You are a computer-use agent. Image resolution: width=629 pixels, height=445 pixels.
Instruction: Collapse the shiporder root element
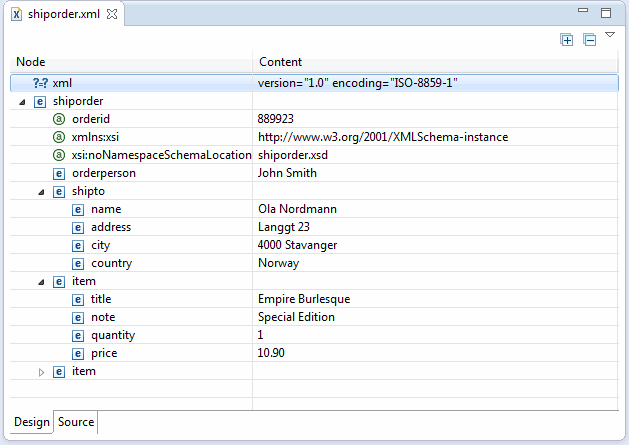pos(22,101)
